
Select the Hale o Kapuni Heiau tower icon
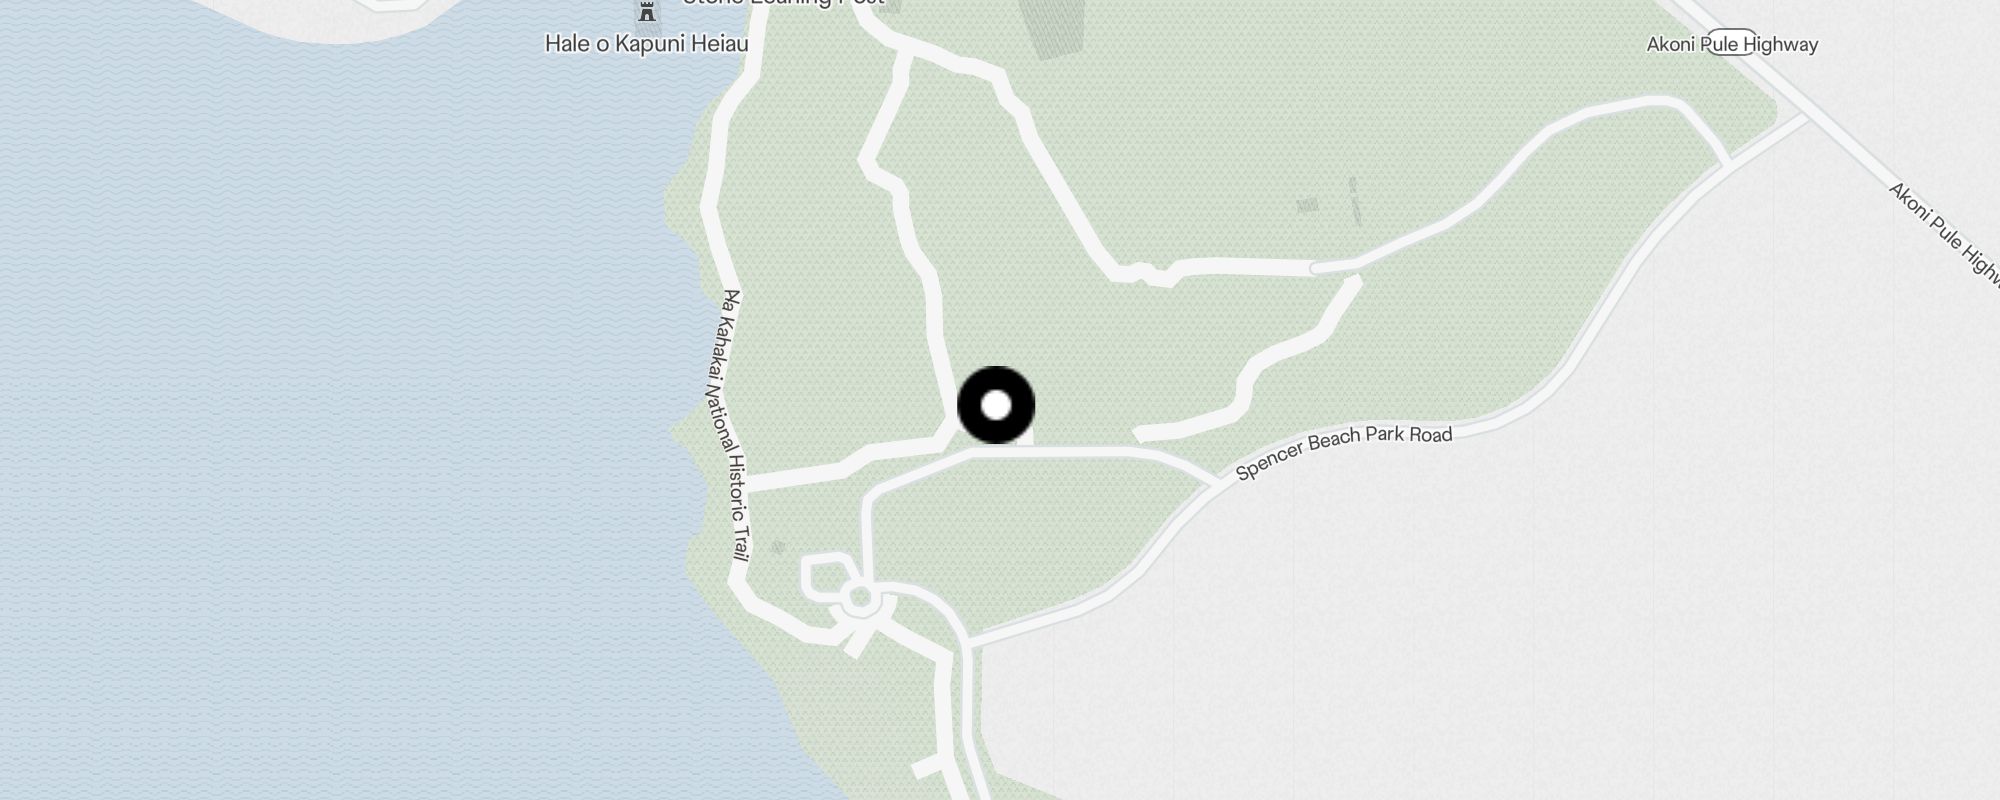647,12
